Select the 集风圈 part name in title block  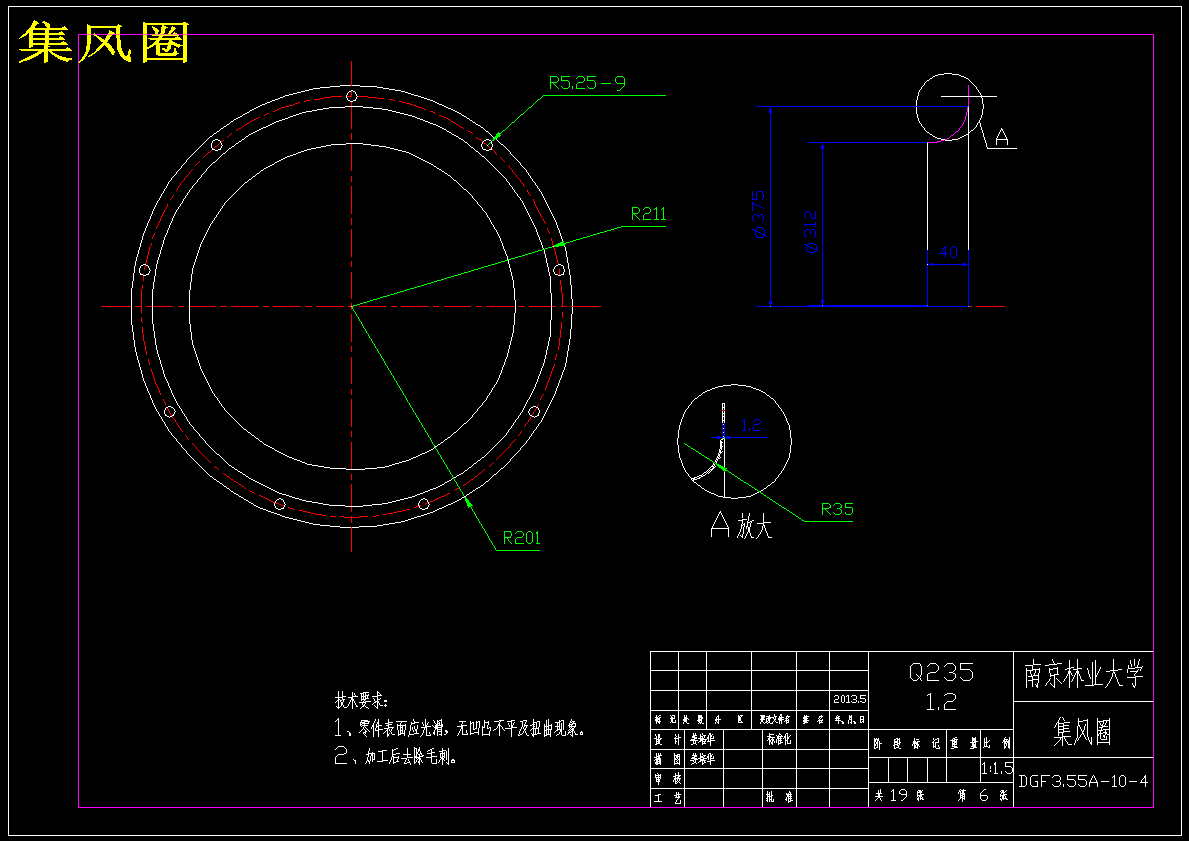(x=1083, y=731)
